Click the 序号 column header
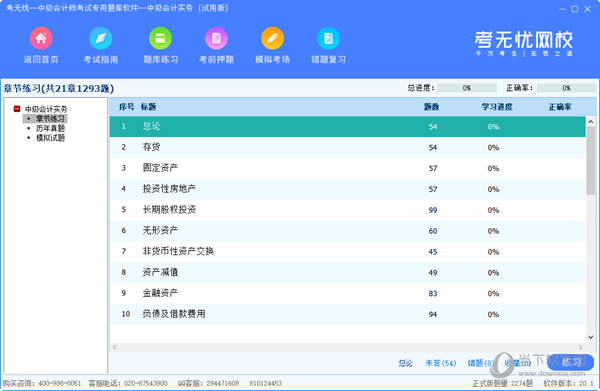600x391 pixels. pos(126,107)
